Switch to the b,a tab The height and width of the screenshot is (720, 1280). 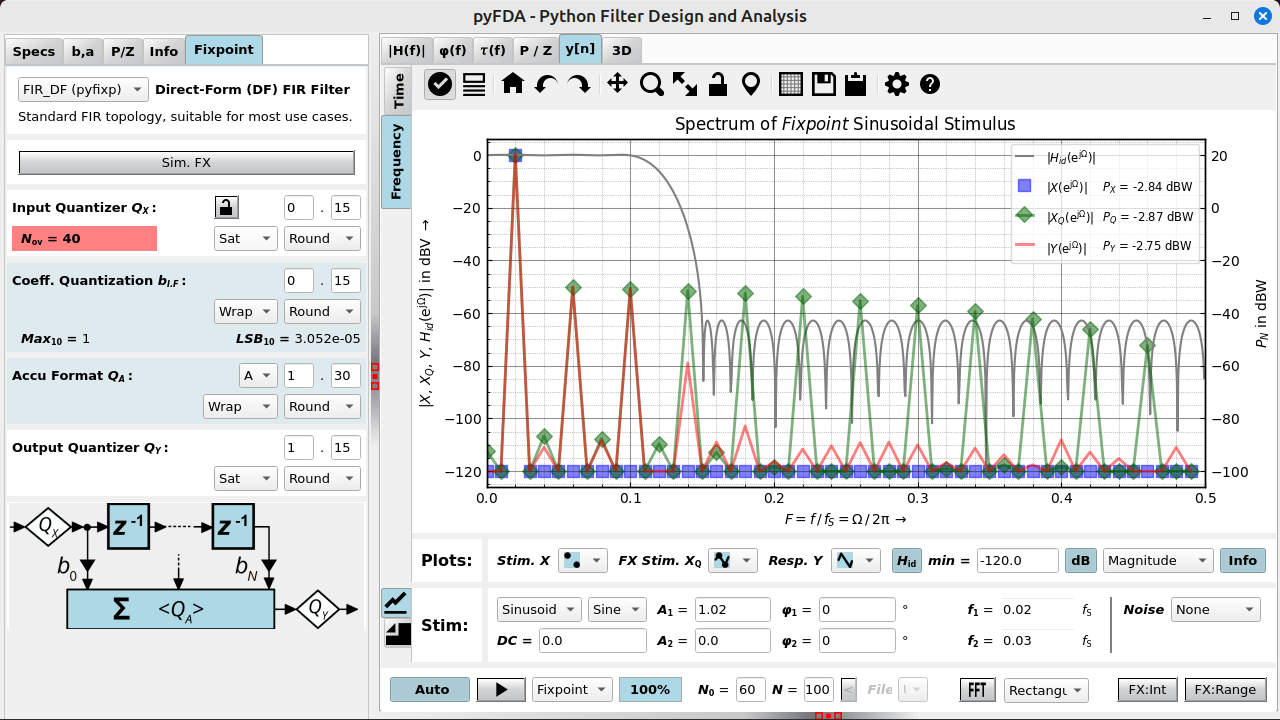pos(83,51)
